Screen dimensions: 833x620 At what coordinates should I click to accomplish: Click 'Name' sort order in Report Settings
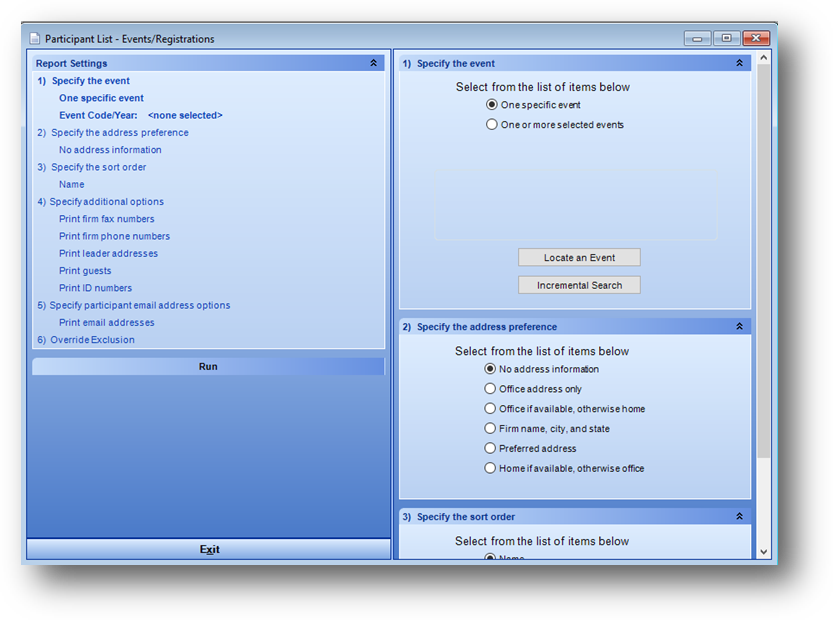coord(71,184)
